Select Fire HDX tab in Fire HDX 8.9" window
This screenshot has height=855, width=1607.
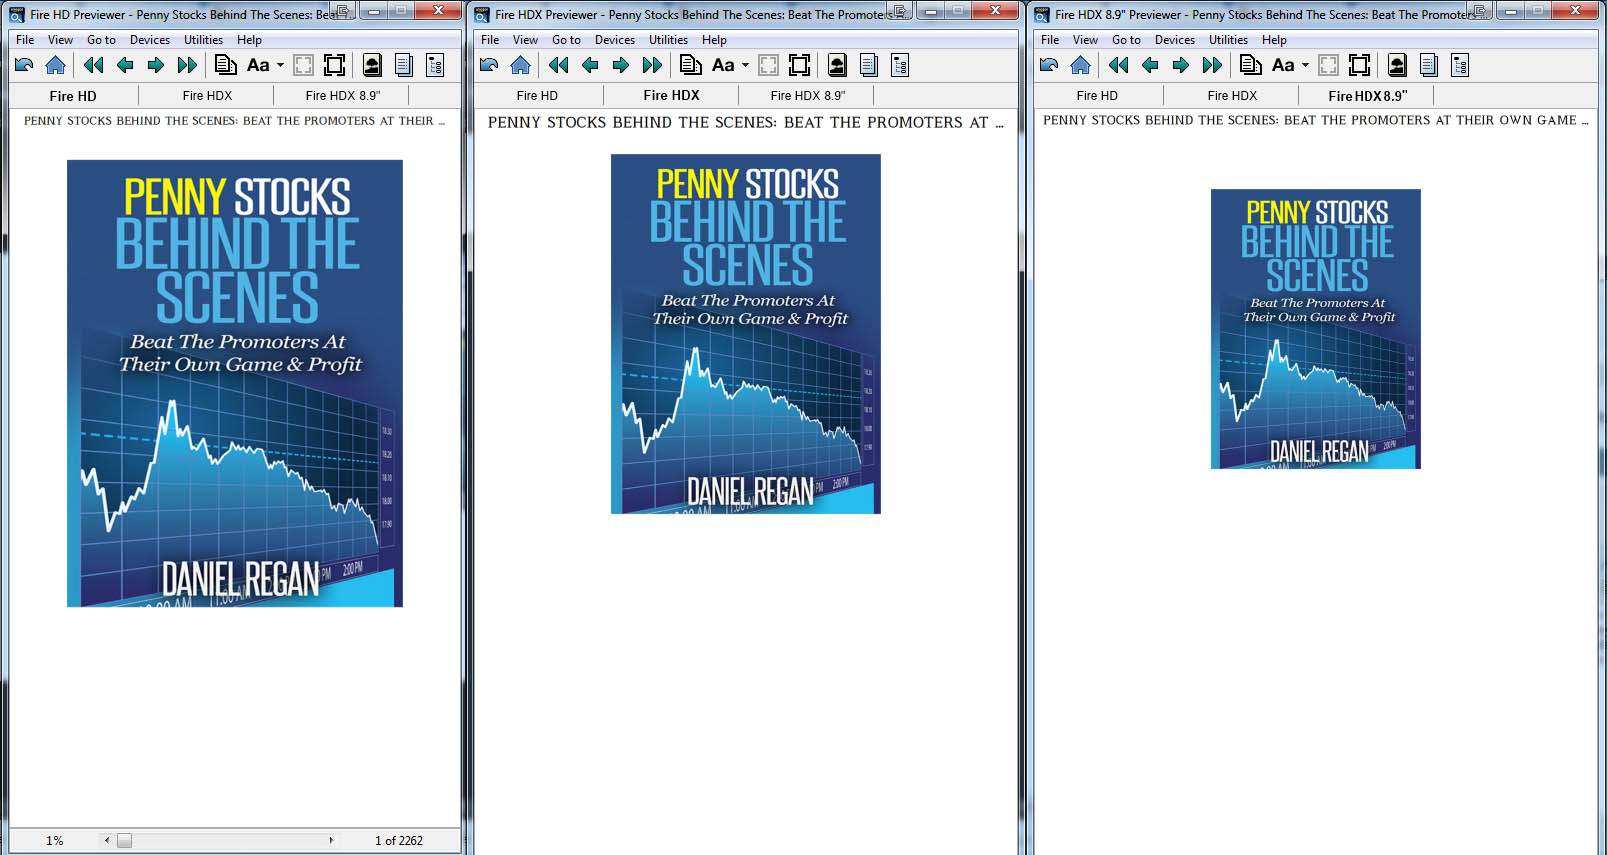pos(1232,96)
